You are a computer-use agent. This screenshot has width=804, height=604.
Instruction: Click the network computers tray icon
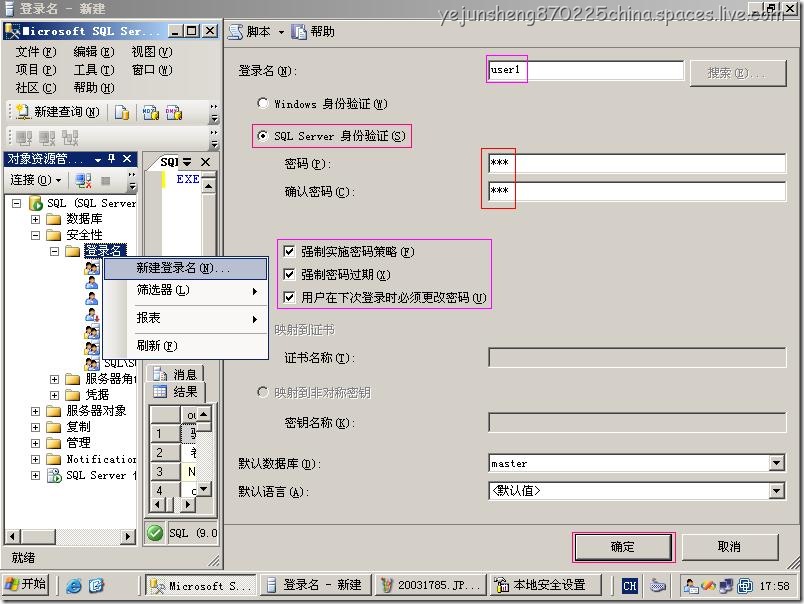pos(726,586)
